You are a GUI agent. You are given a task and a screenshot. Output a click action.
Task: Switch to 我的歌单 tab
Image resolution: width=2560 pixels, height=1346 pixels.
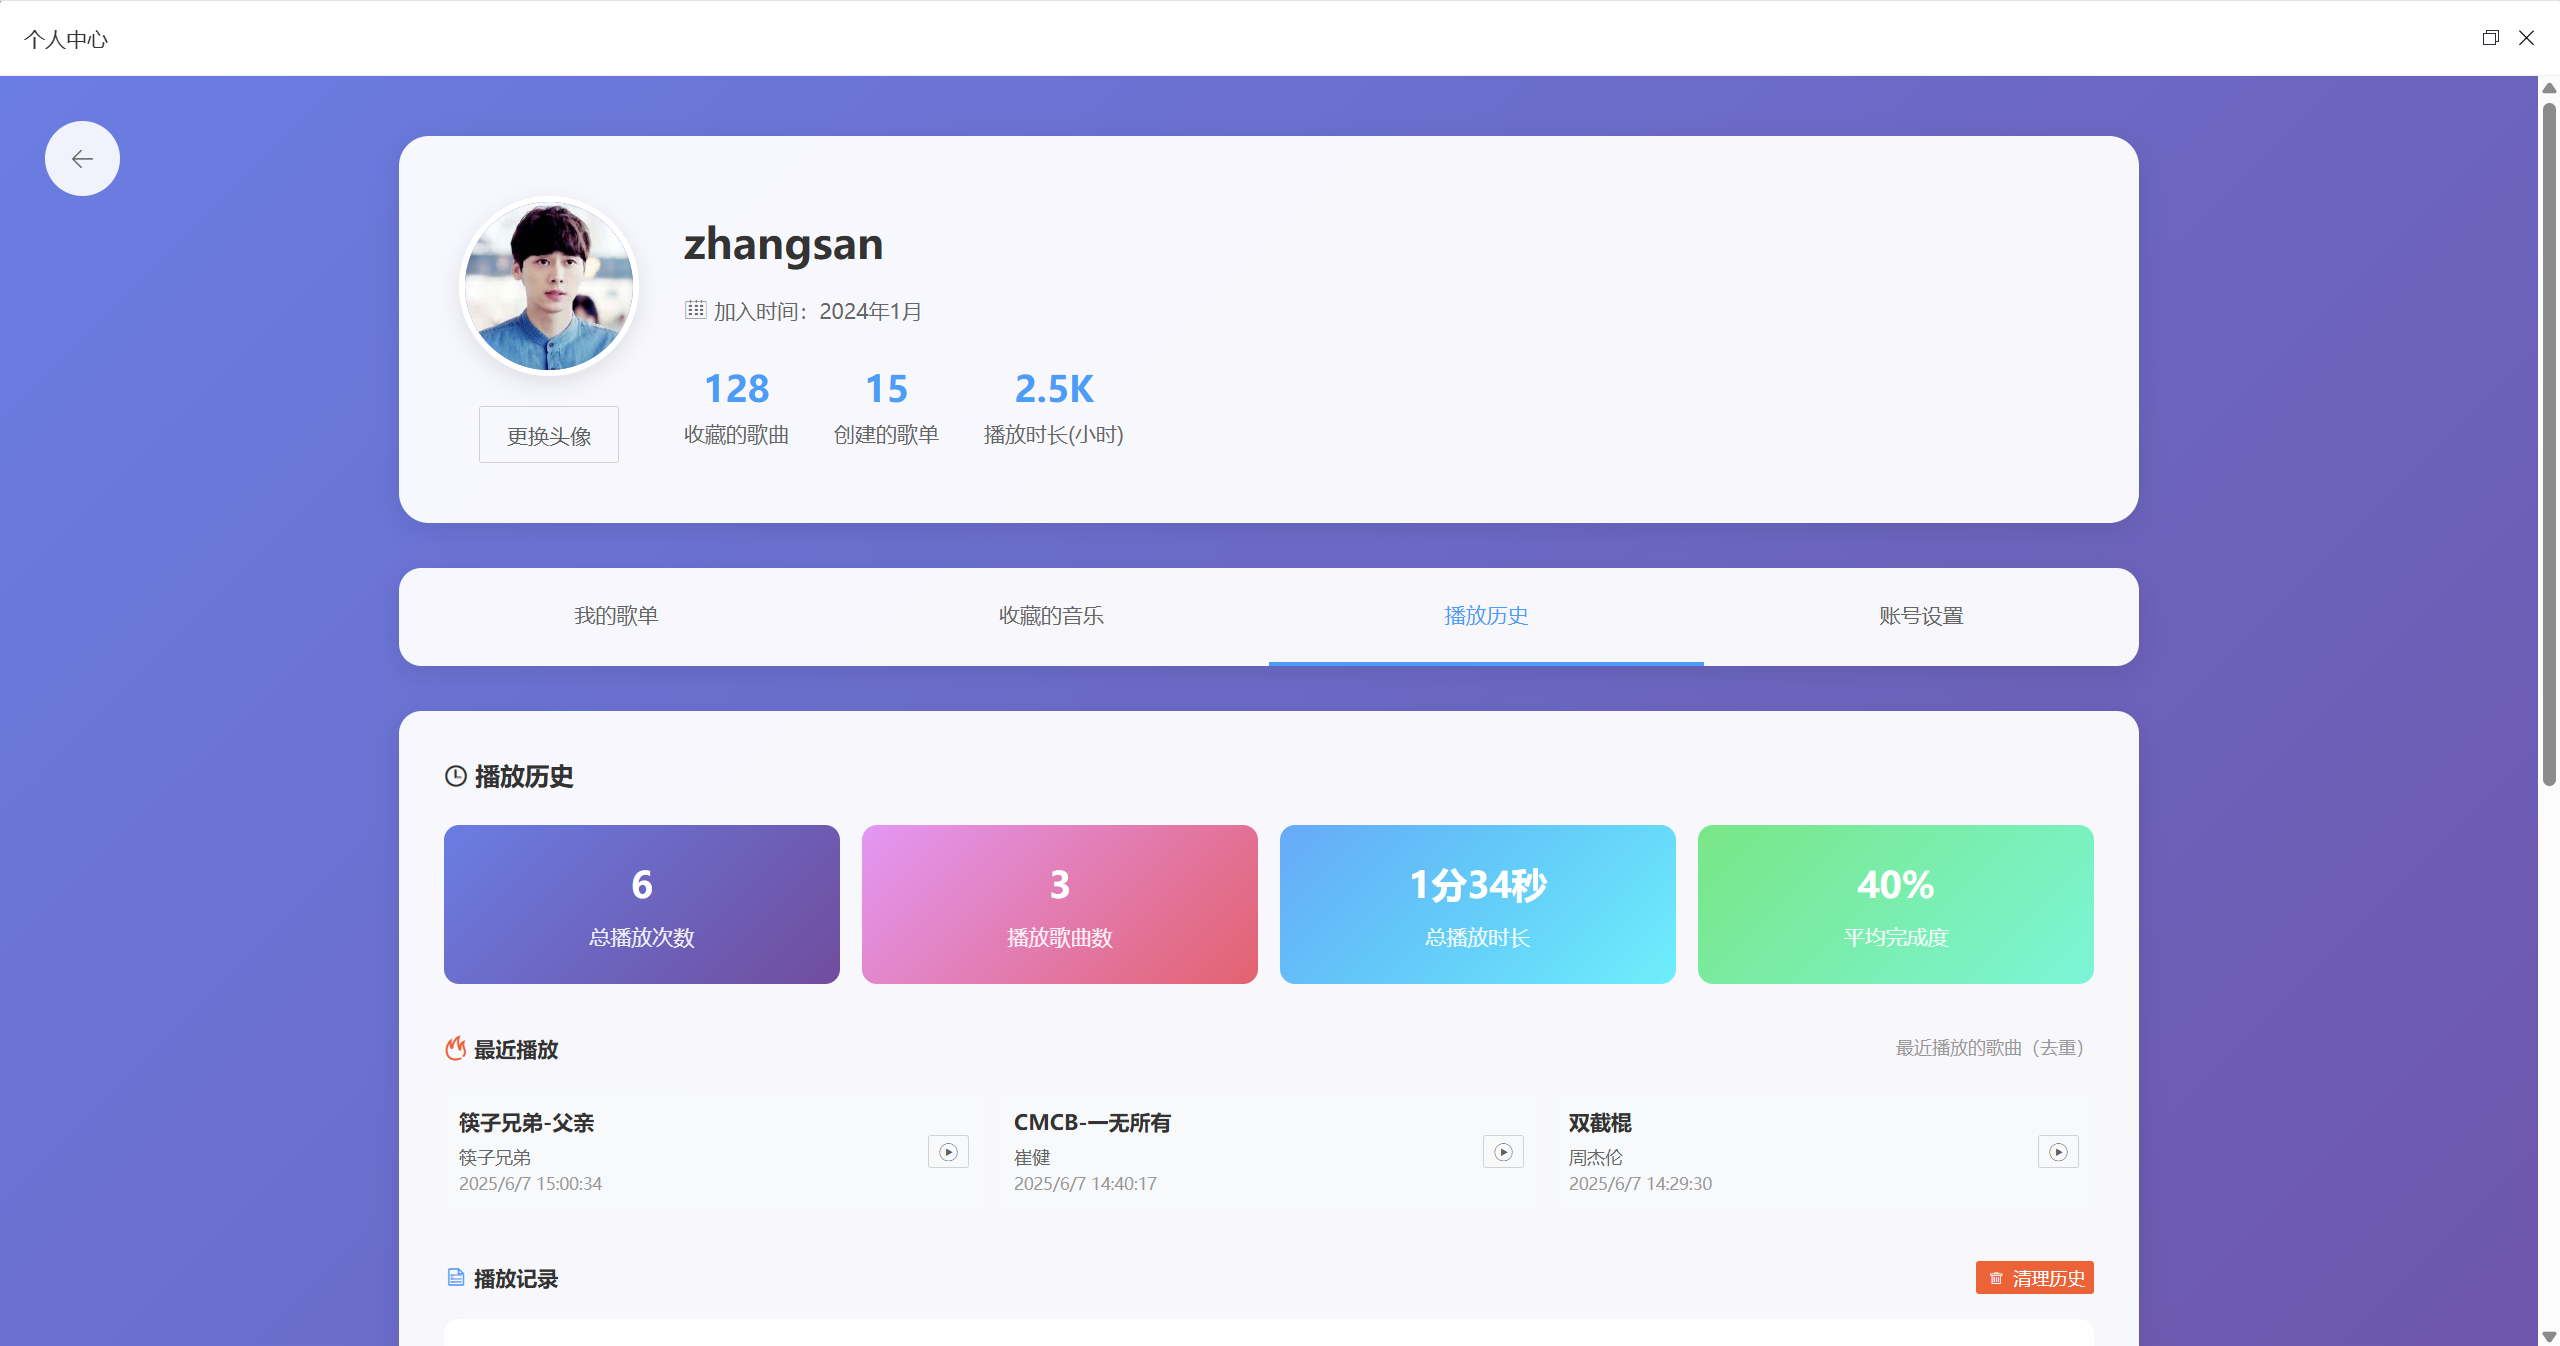(616, 616)
